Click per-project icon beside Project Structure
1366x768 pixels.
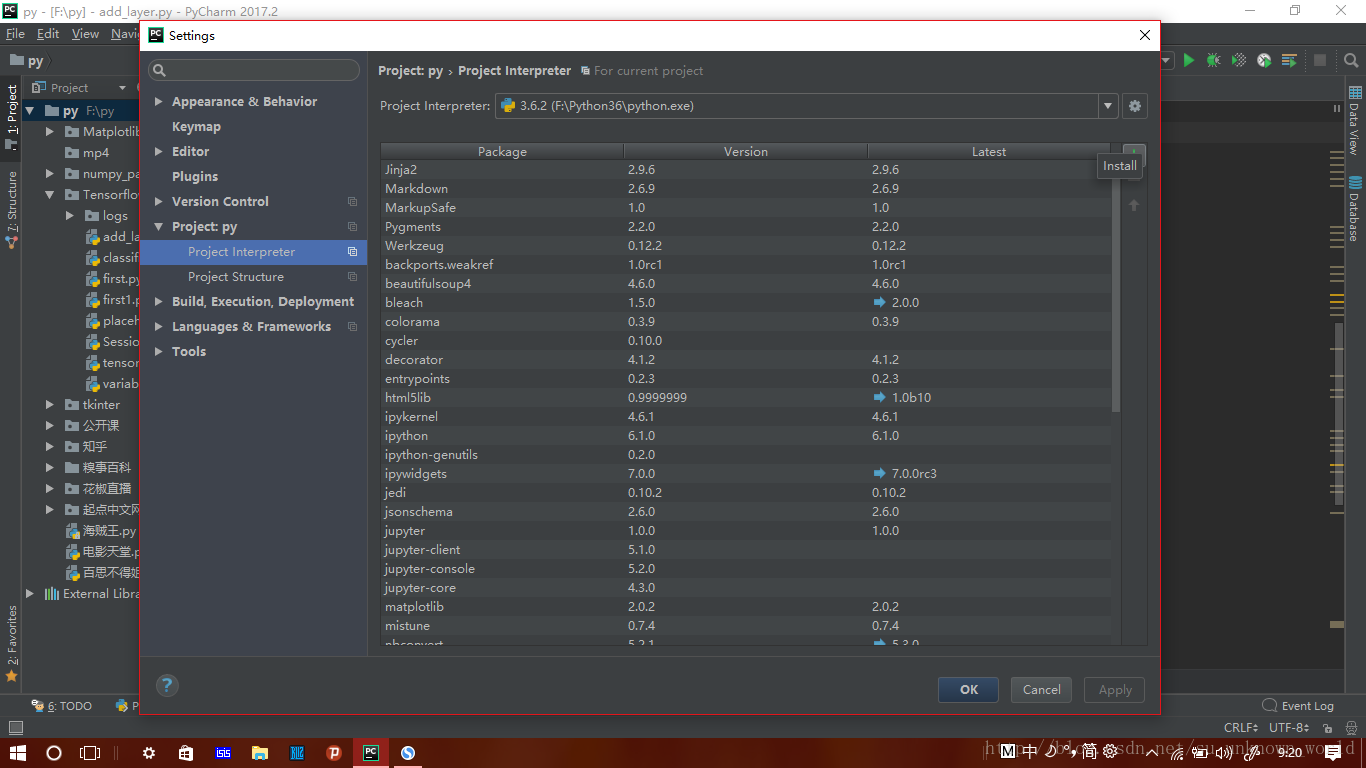click(x=352, y=277)
